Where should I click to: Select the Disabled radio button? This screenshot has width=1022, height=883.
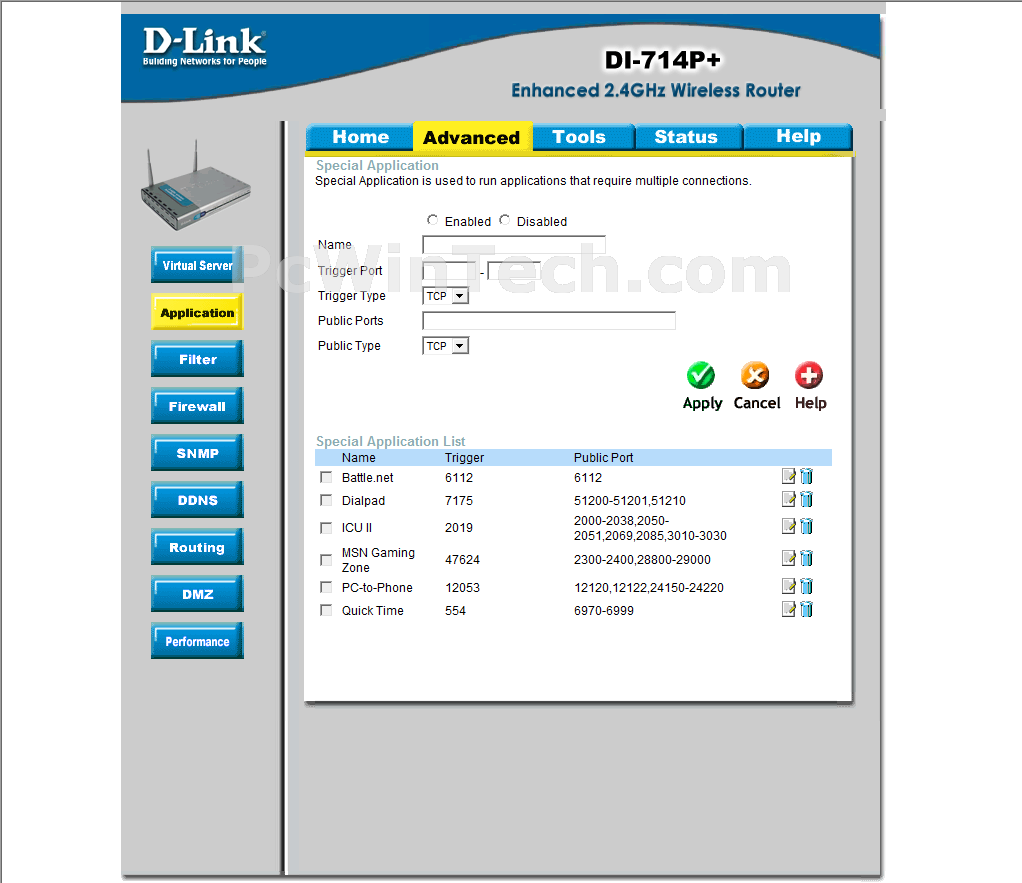point(504,220)
